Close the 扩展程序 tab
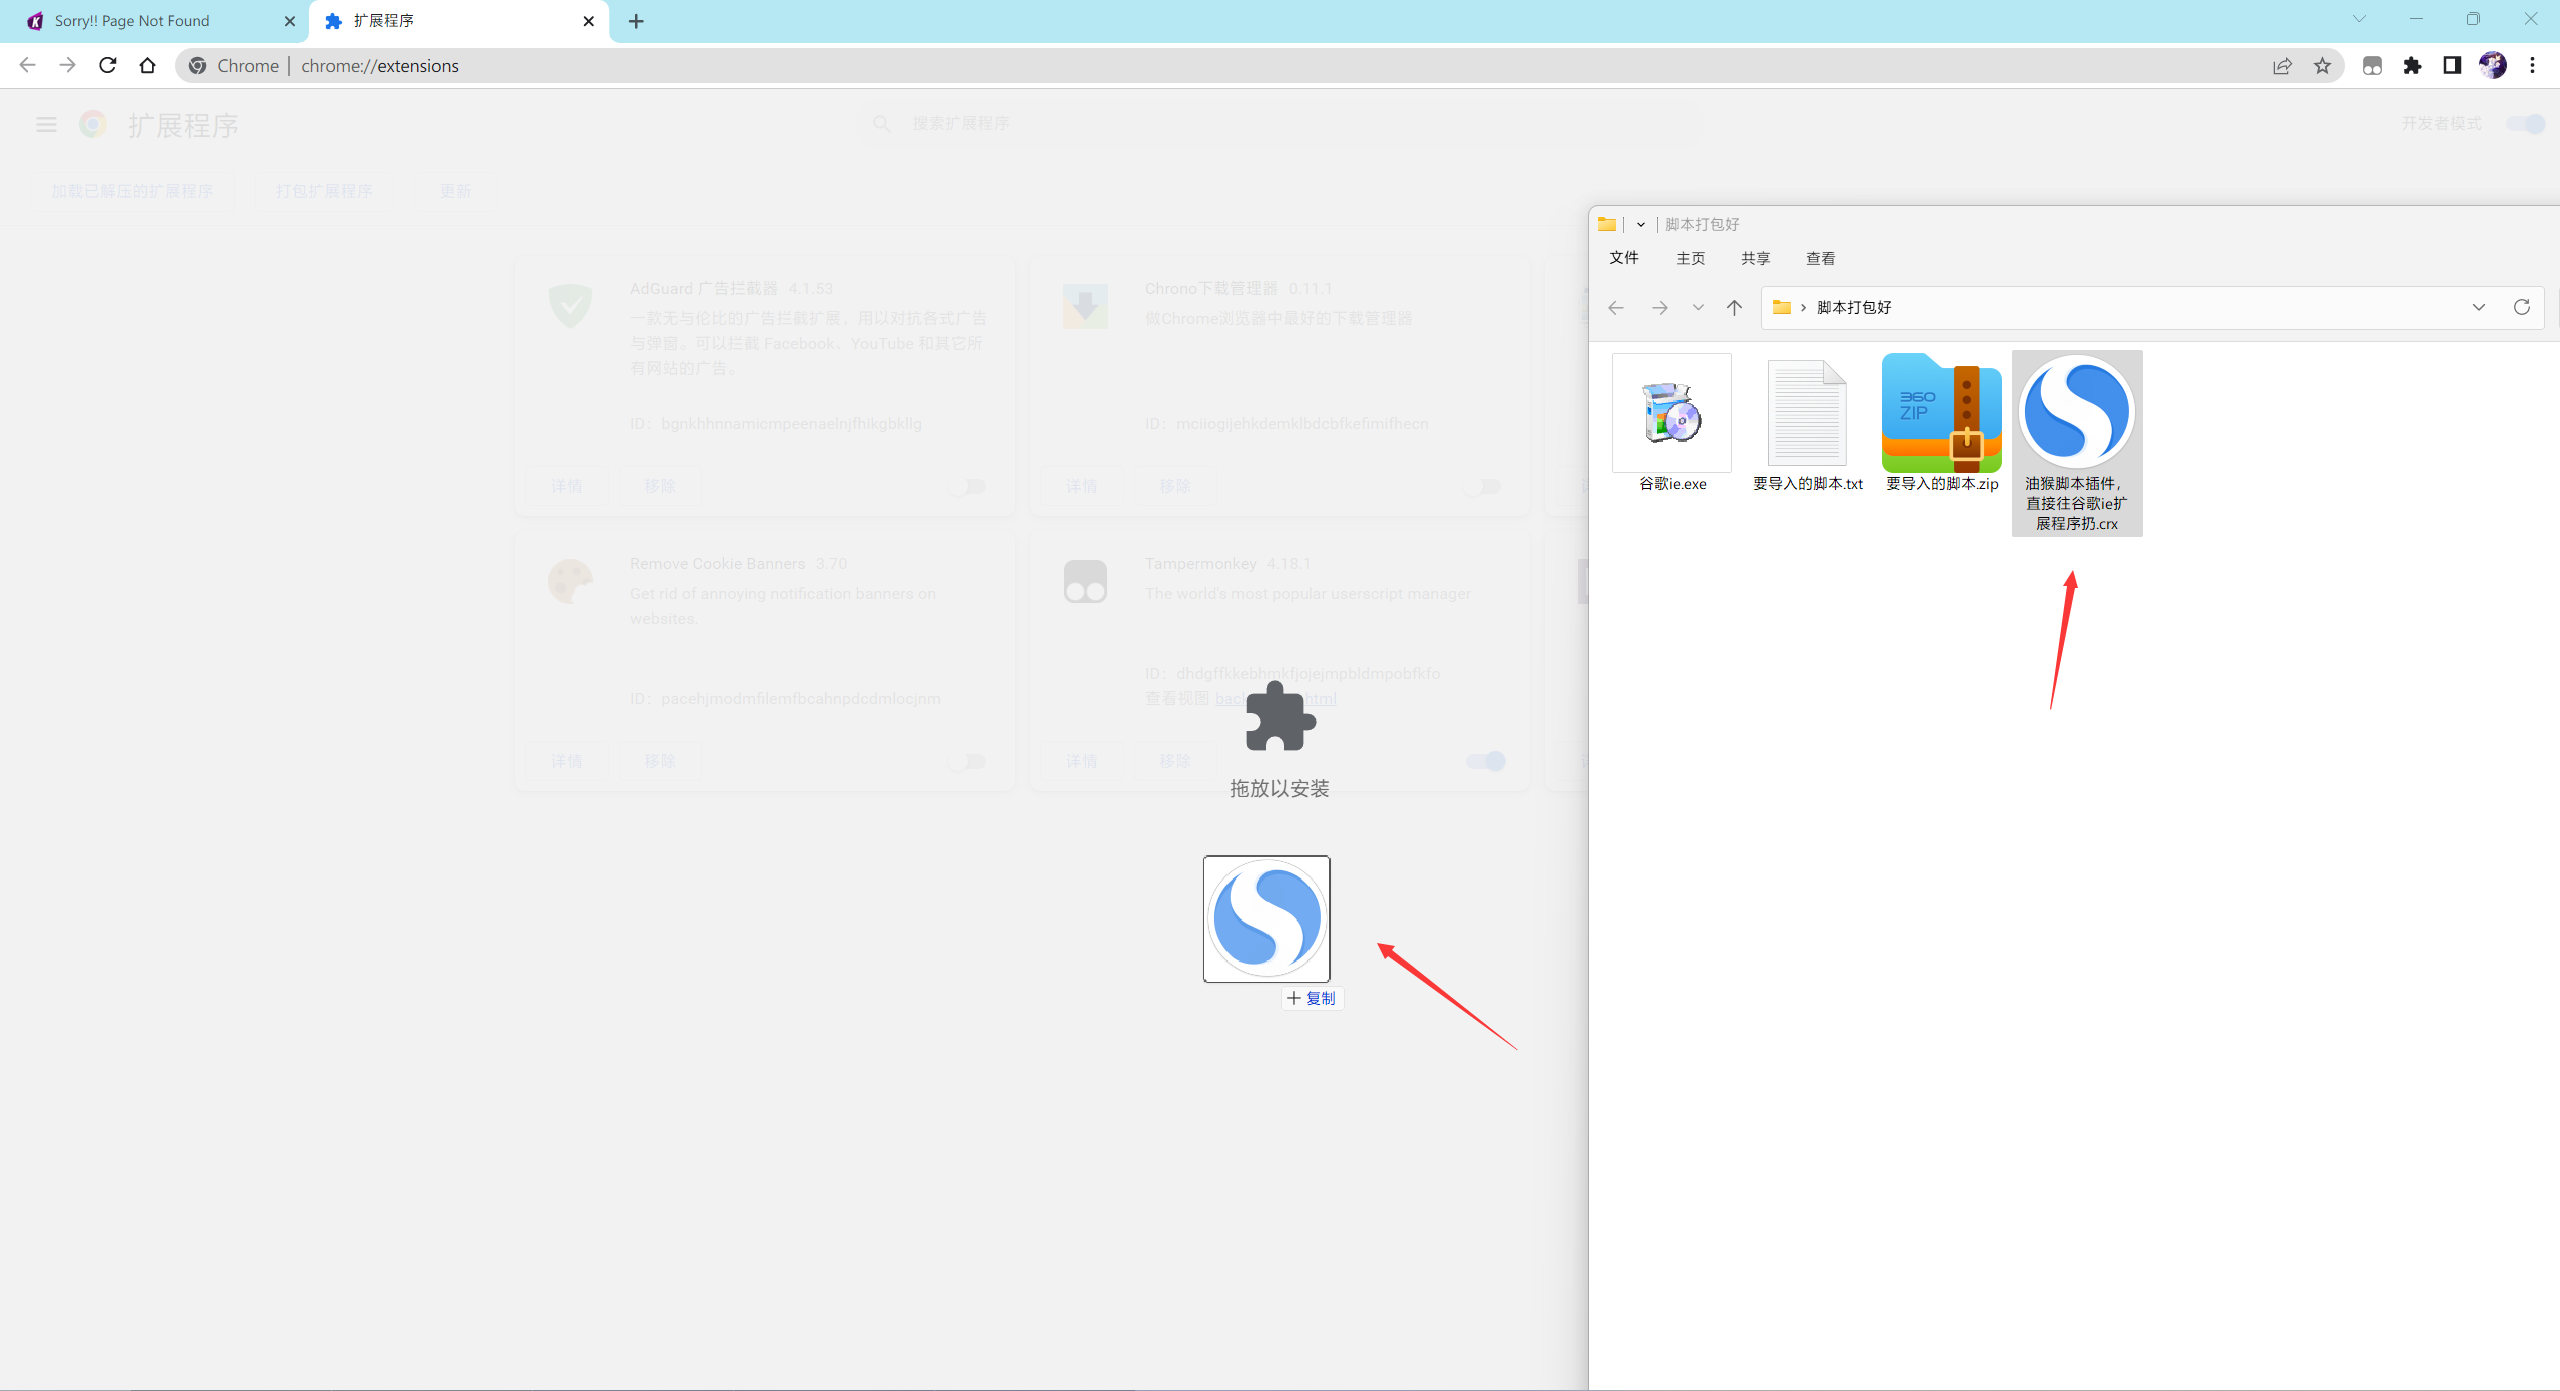2560x1391 pixels. tap(588, 21)
